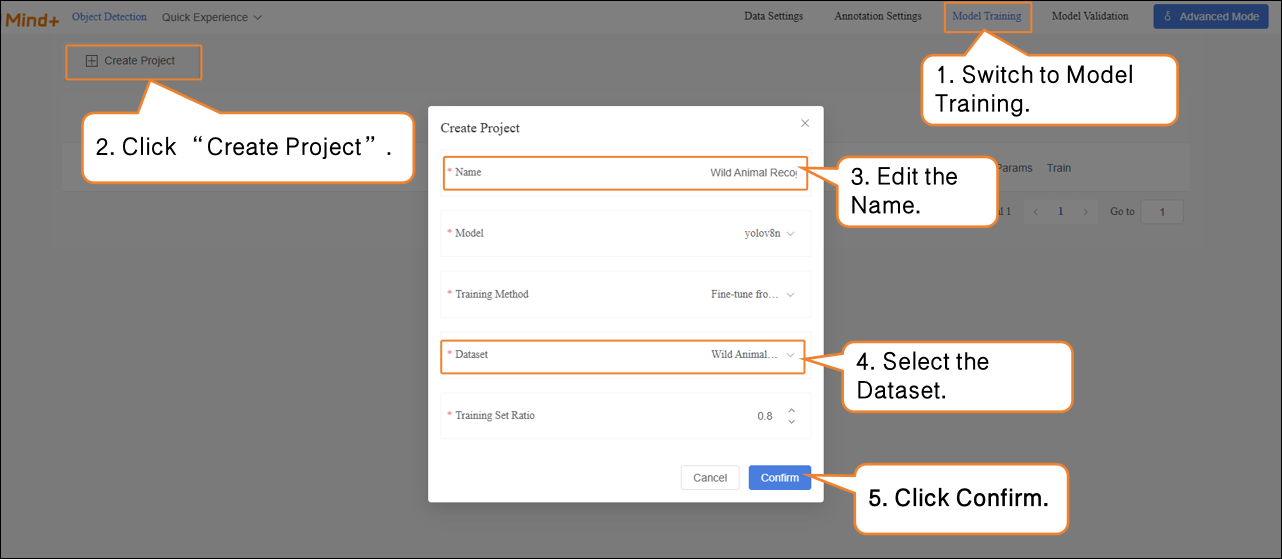Image resolution: width=1282 pixels, height=559 pixels.
Task: Click the next page arrow in pagination
Action: 1085,212
